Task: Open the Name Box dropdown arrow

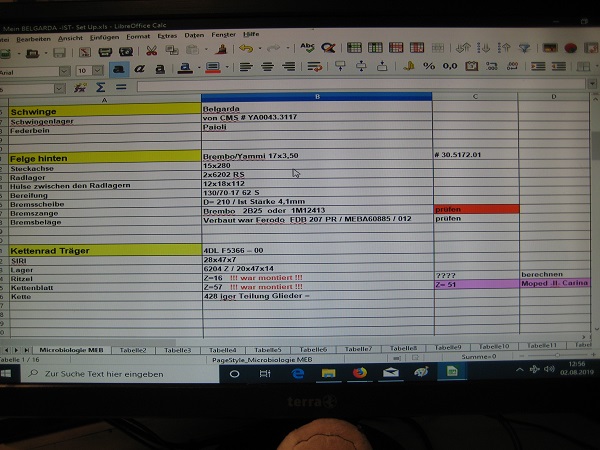Action: click(59, 89)
